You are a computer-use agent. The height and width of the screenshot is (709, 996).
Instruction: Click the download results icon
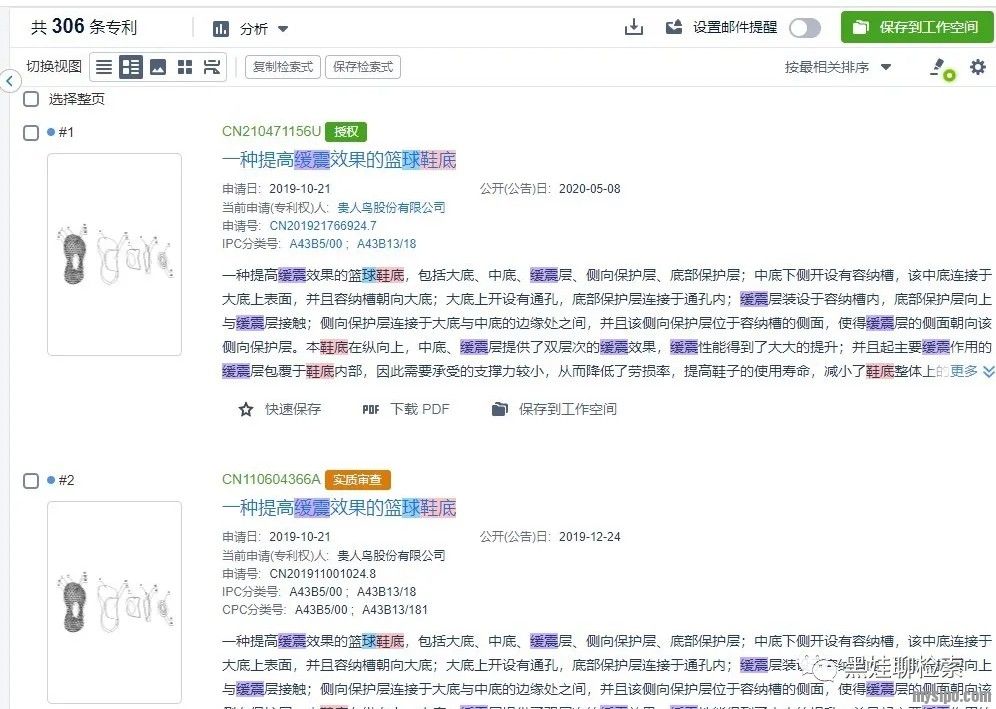(x=633, y=27)
